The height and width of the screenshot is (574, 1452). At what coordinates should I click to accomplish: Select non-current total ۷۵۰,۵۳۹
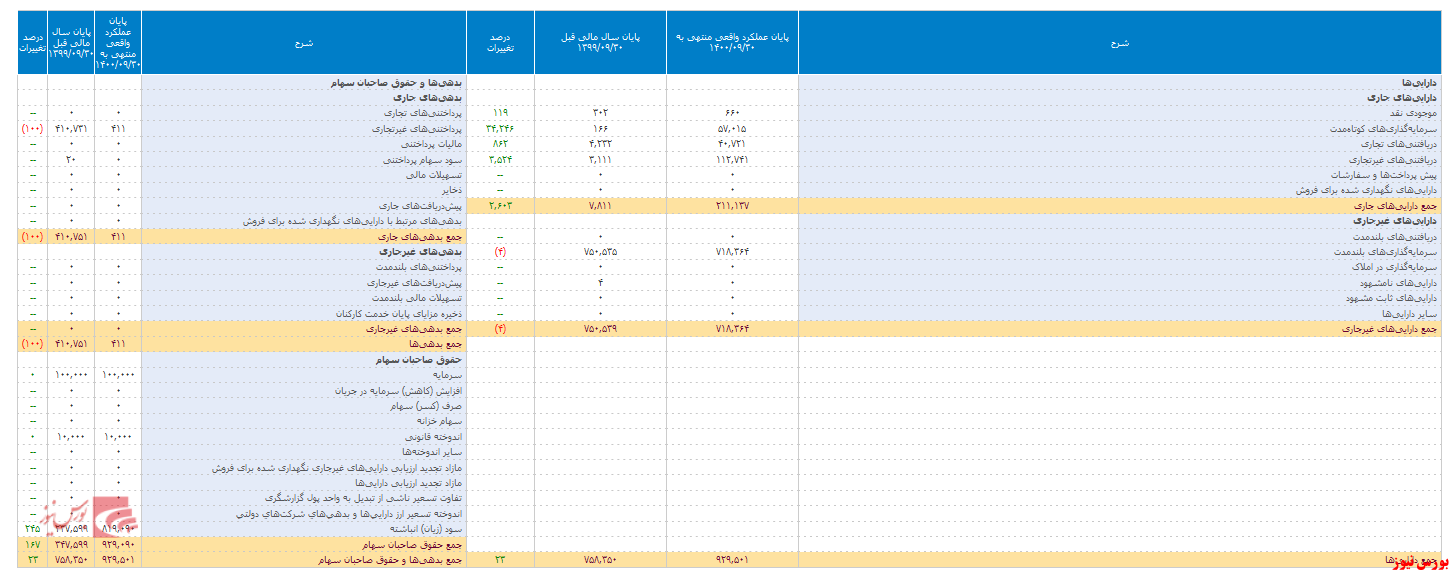point(600,328)
